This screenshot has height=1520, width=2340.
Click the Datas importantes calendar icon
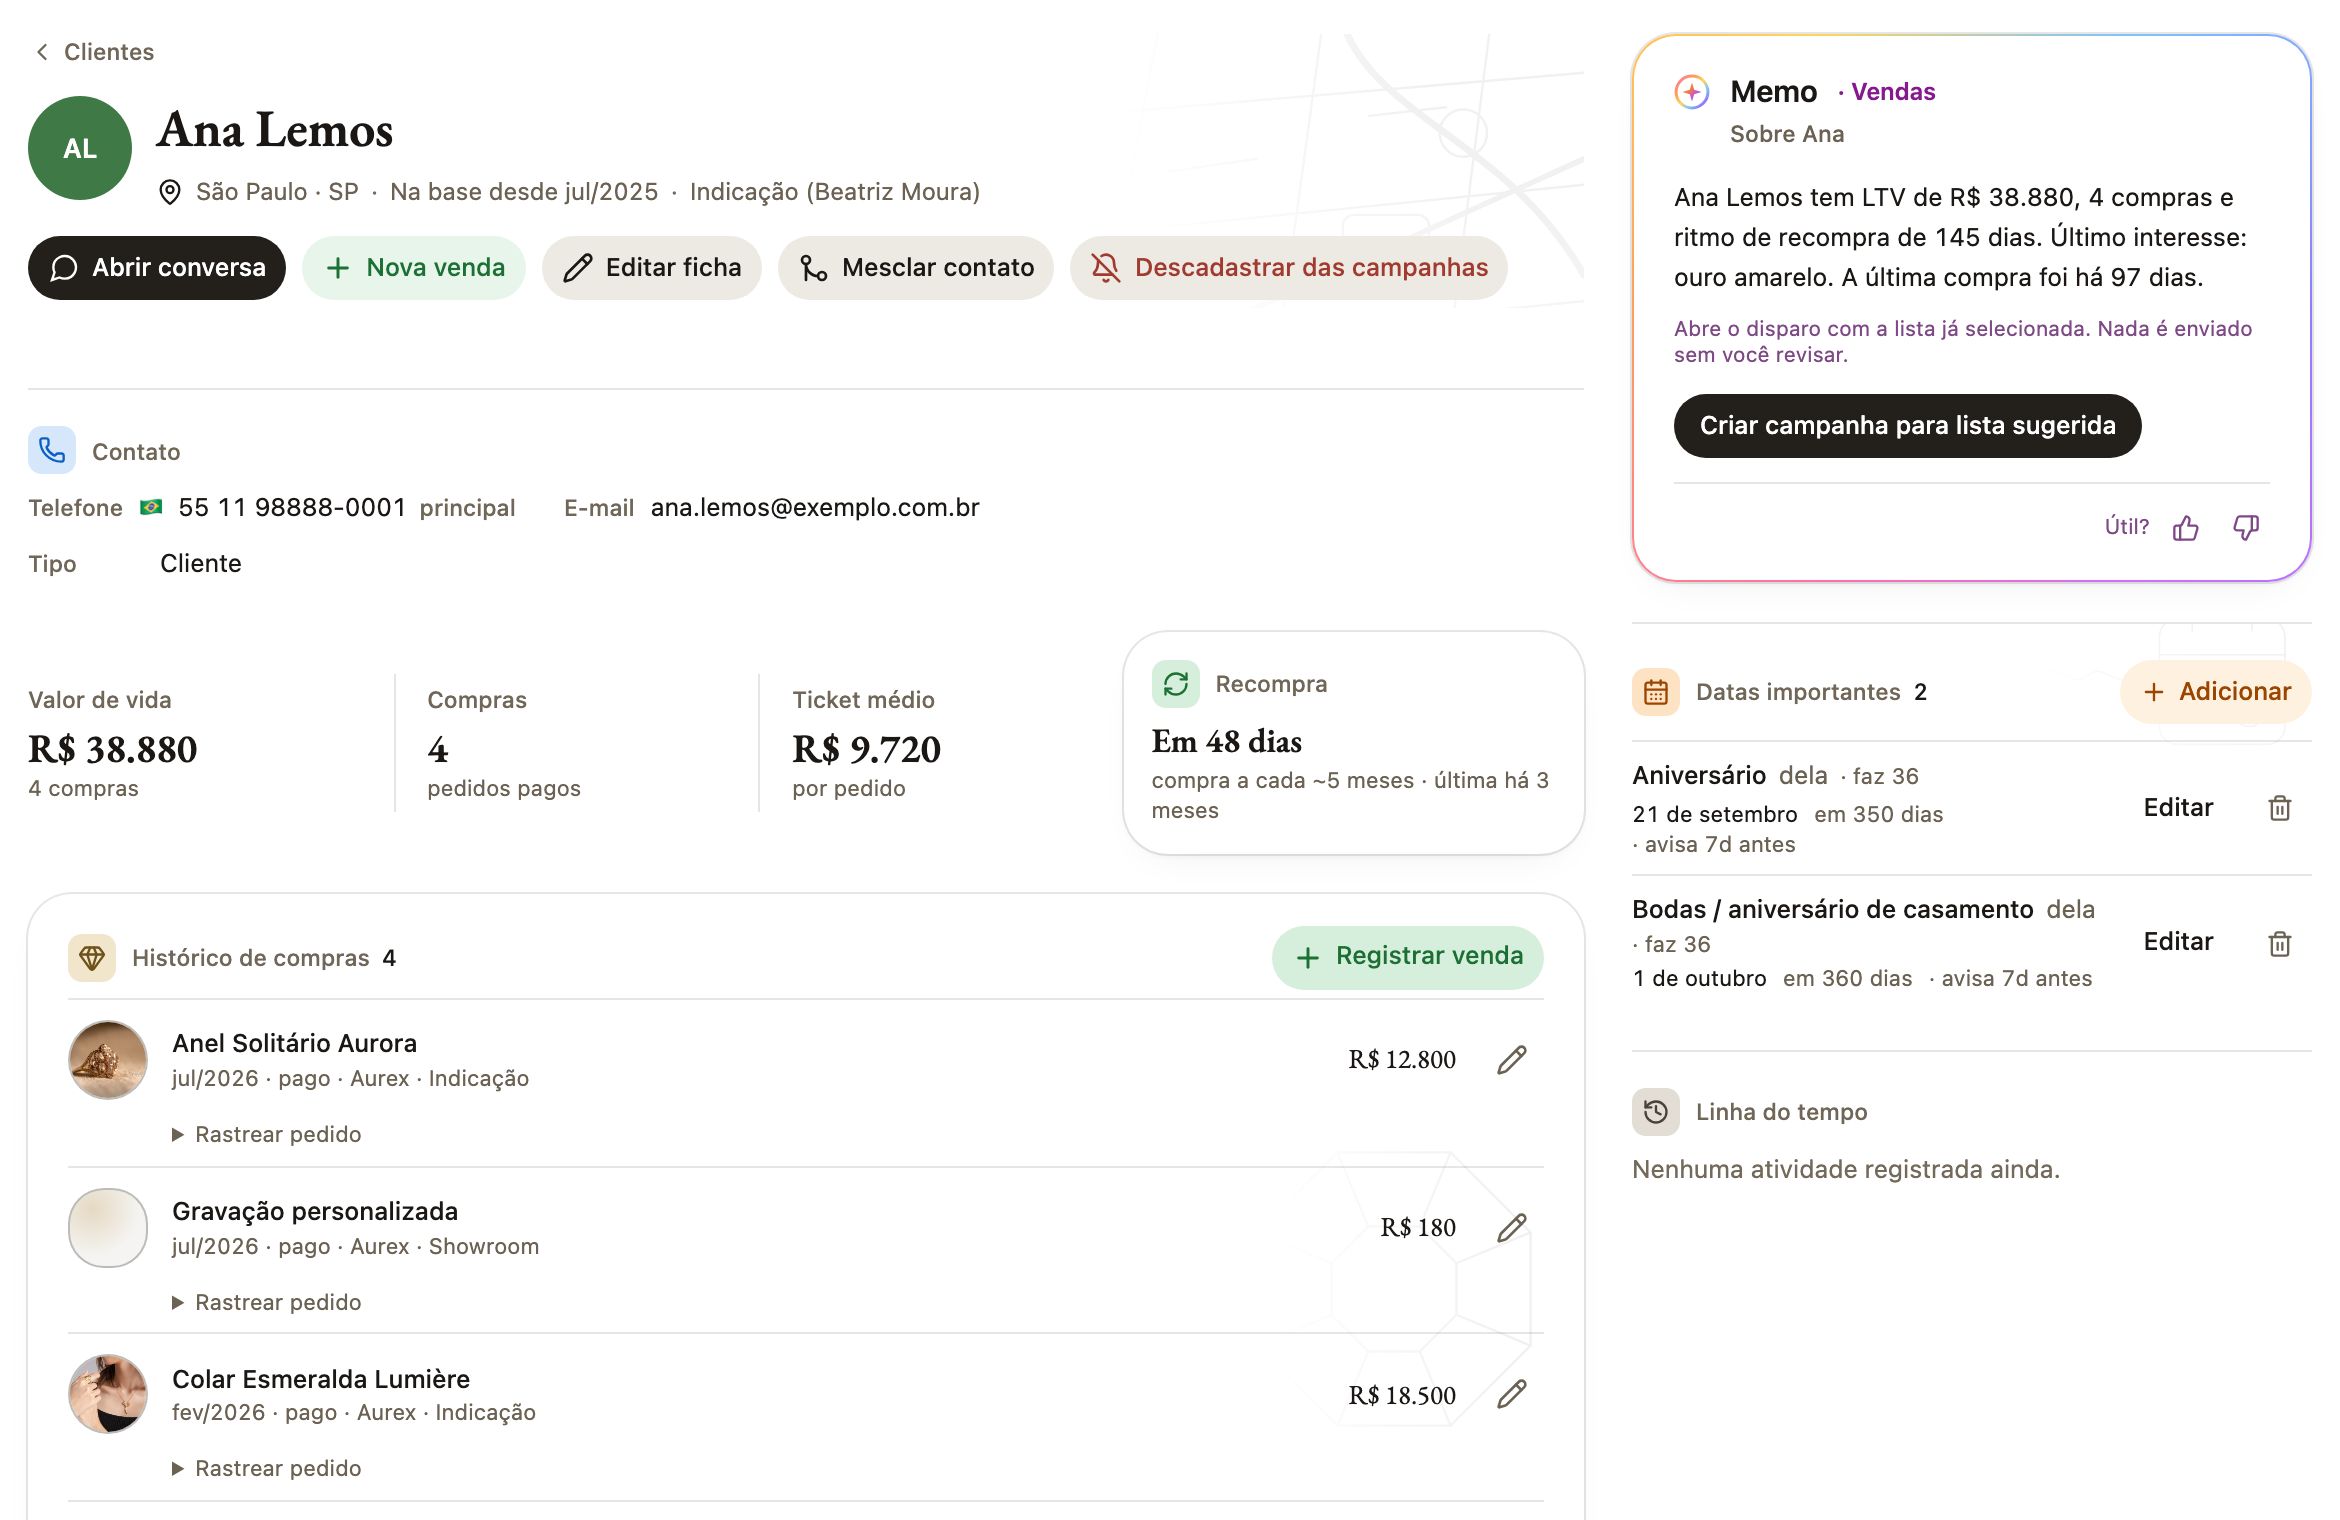[1656, 692]
